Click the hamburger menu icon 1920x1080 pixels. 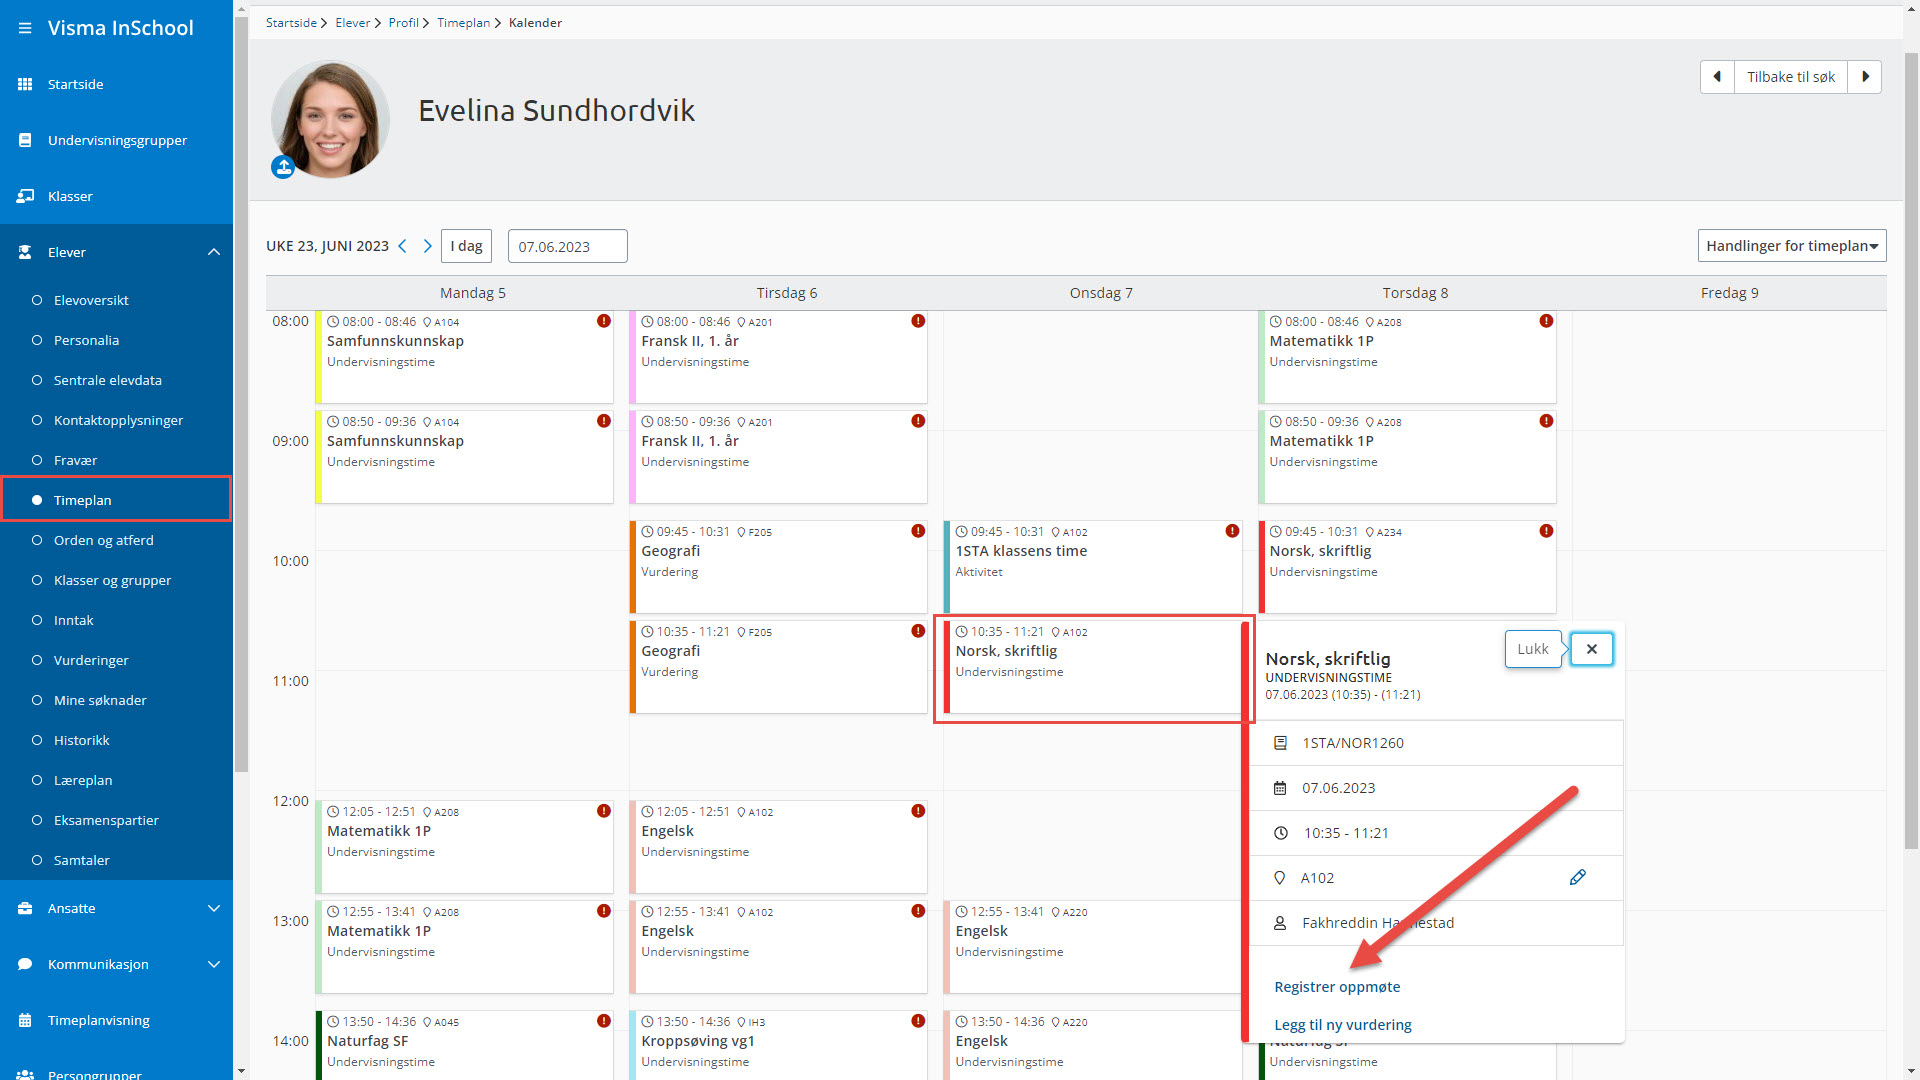(24, 28)
